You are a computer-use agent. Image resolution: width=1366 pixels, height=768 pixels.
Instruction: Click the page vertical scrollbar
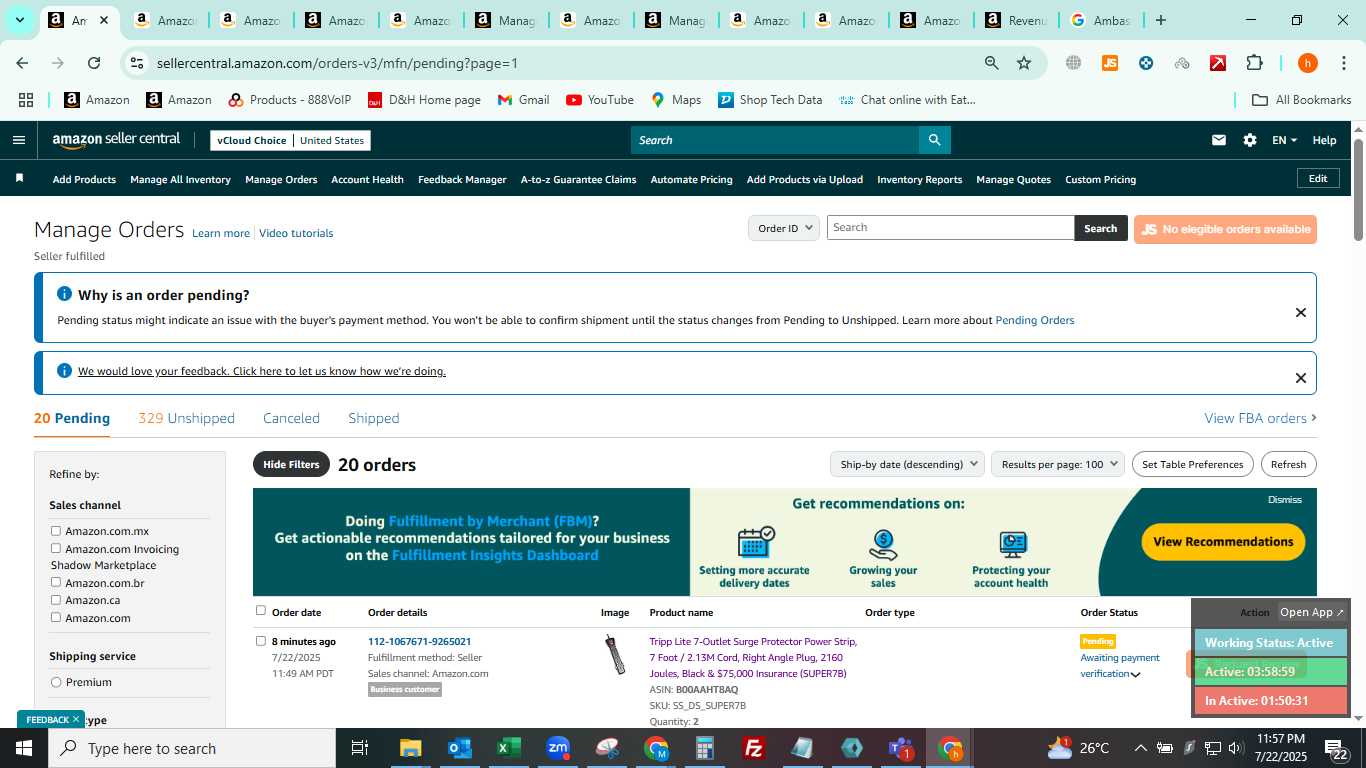pyautogui.click(x=1358, y=190)
